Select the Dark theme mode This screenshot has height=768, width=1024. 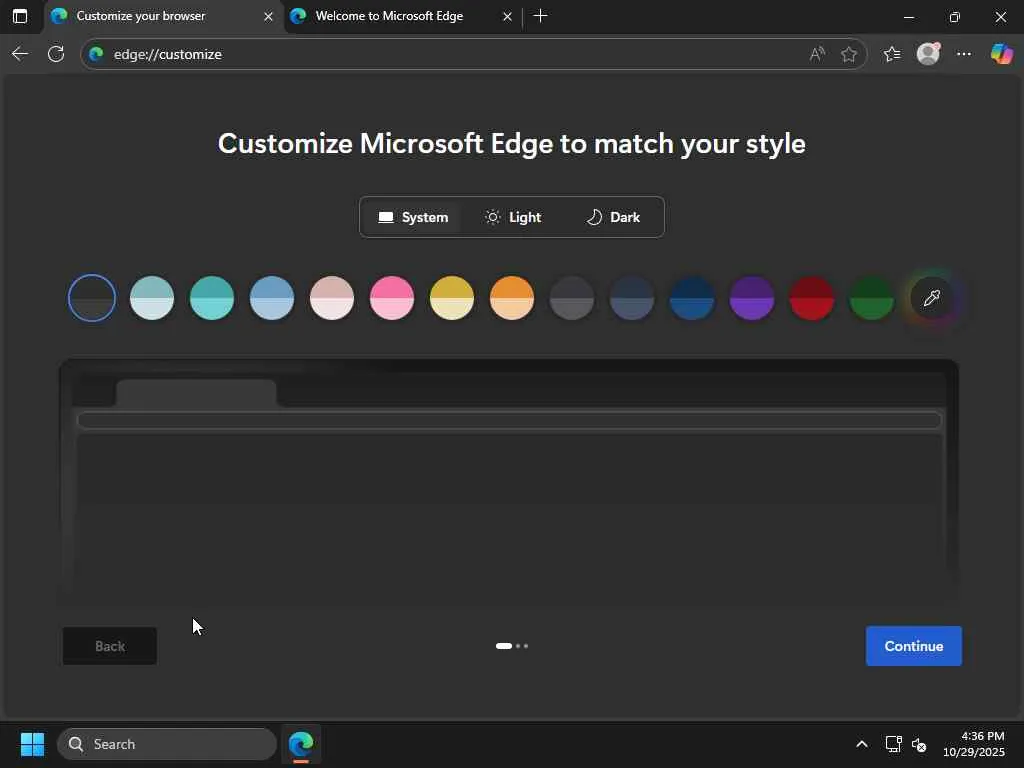click(x=613, y=217)
